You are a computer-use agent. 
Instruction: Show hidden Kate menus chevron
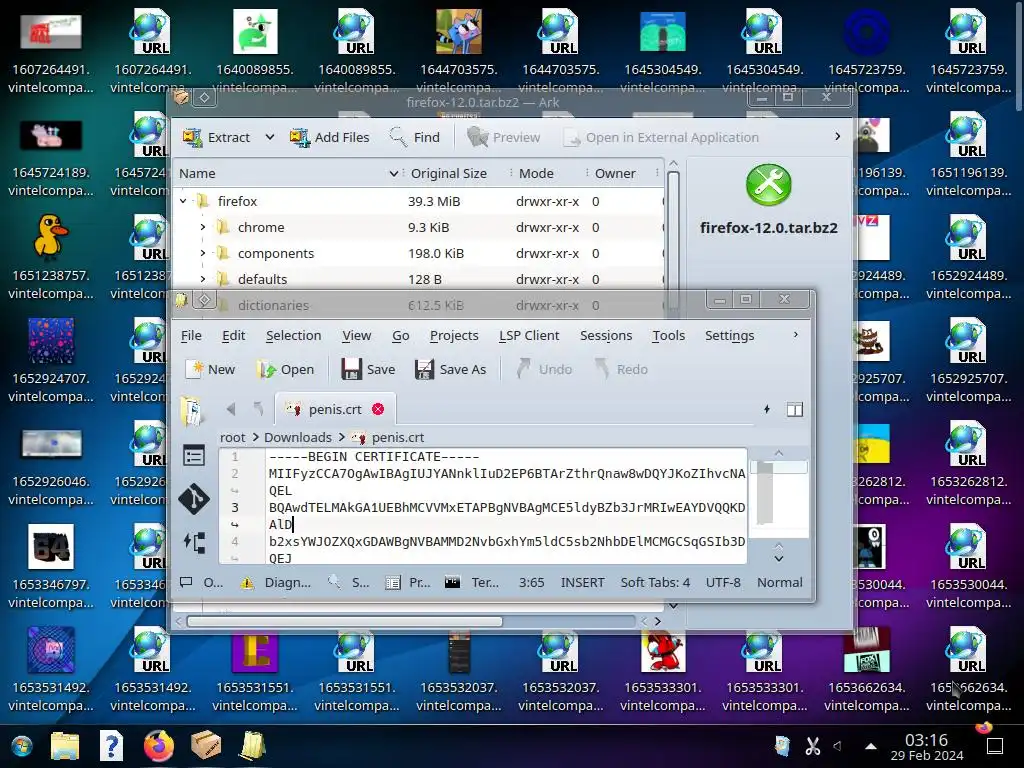click(x=795, y=334)
